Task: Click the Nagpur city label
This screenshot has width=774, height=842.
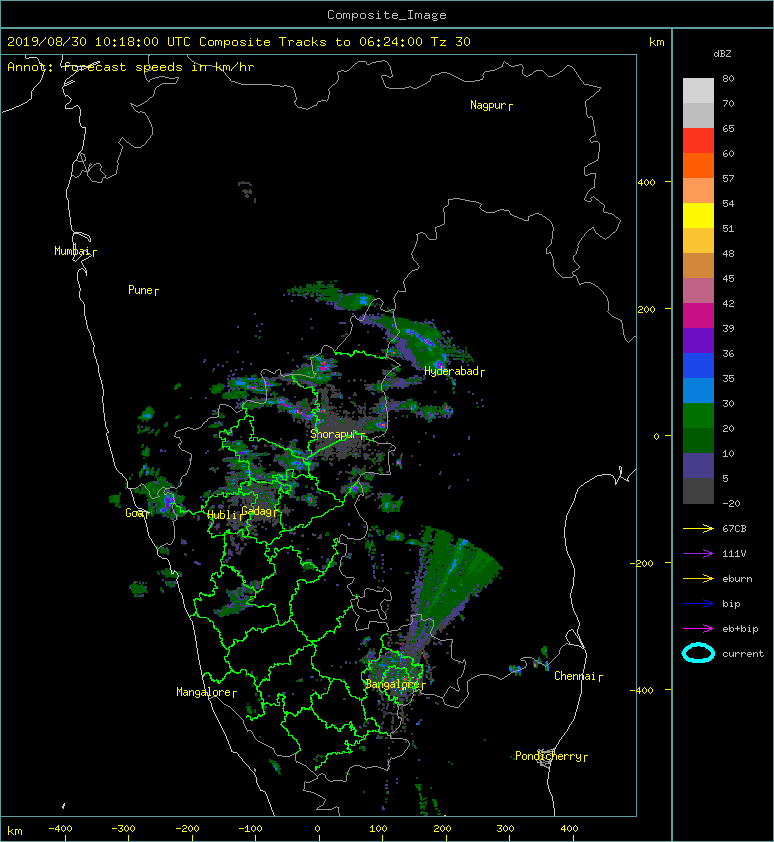Action: coord(488,105)
